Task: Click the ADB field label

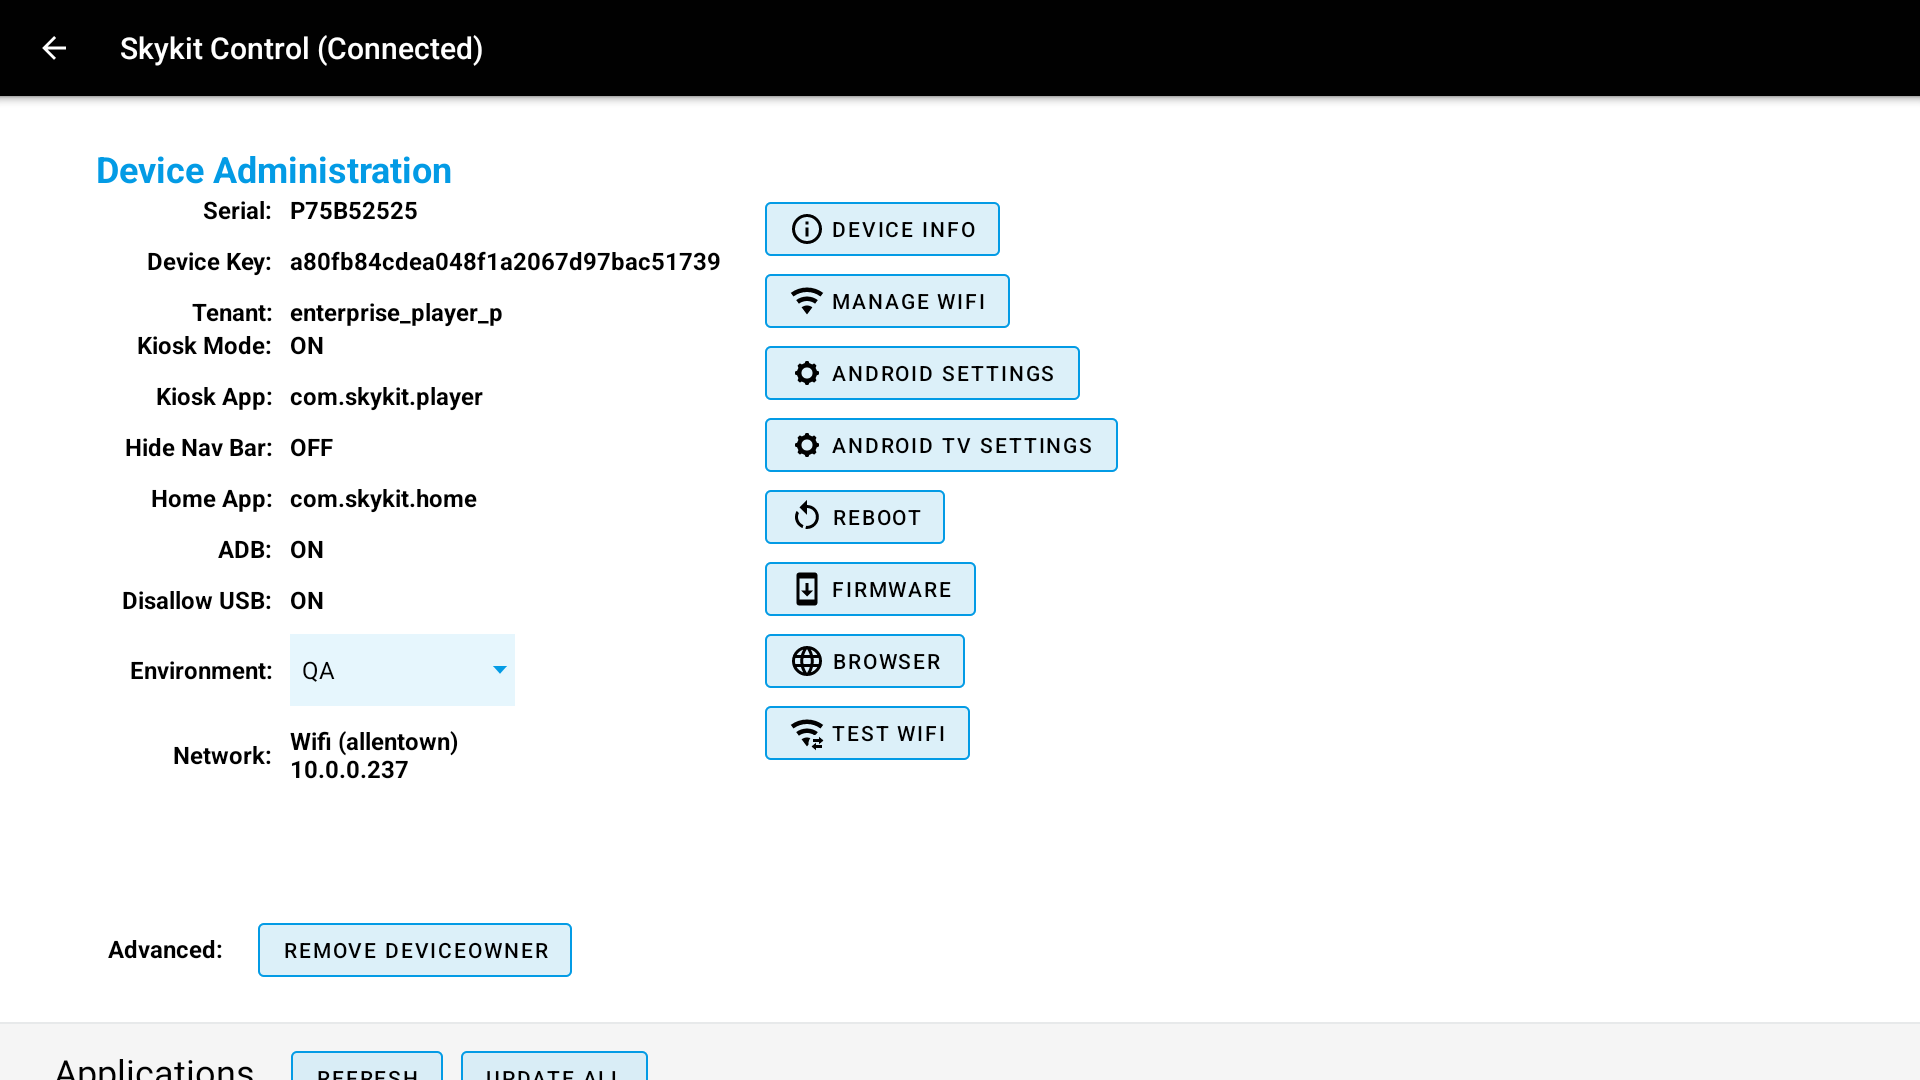Action: 245,550
